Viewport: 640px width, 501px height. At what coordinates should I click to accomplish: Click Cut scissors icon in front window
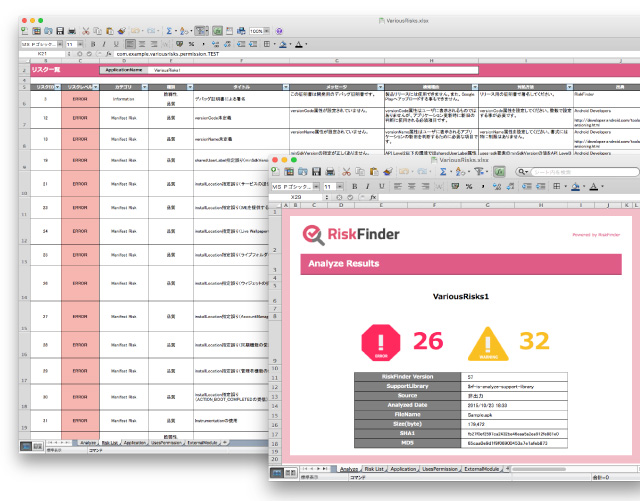(347, 171)
